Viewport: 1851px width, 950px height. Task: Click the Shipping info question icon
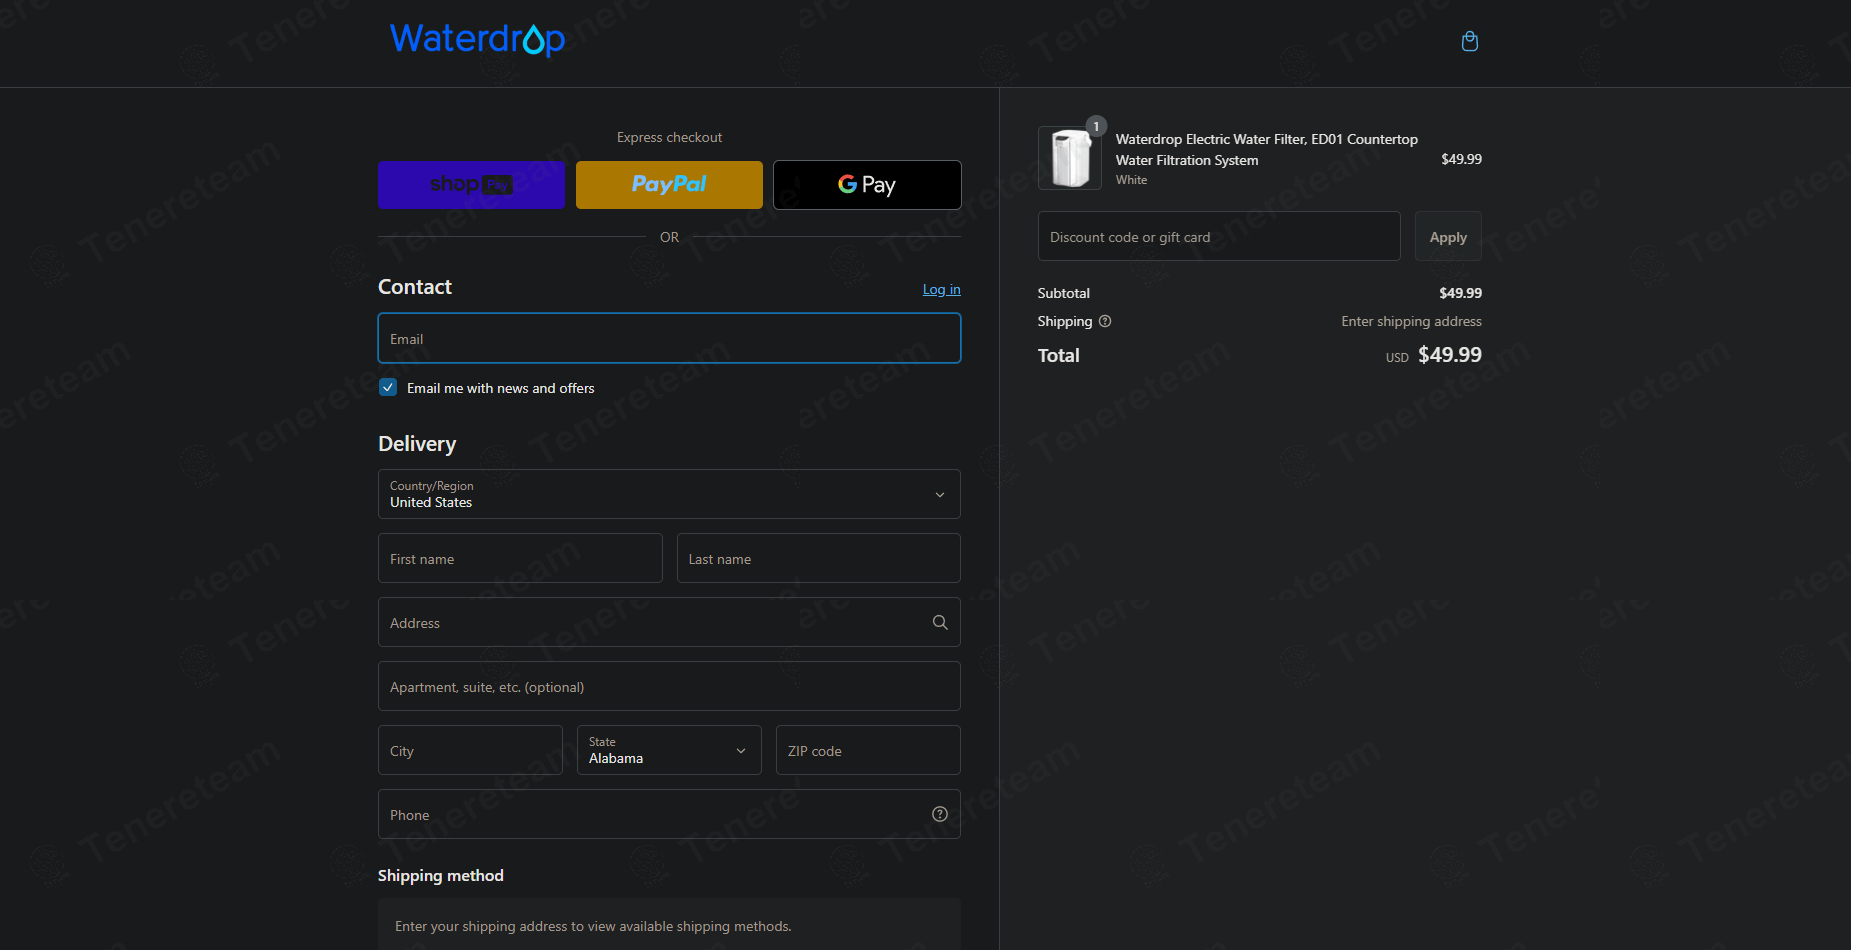click(1105, 321)
